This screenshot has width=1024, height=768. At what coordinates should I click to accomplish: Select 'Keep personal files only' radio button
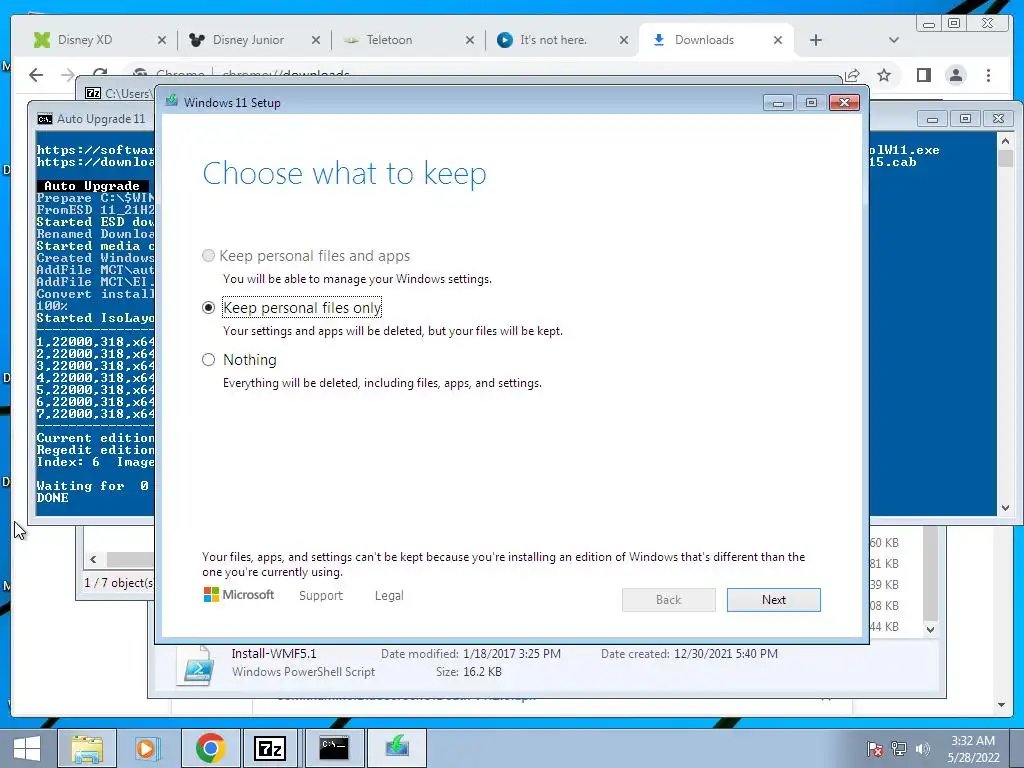[x=208, y=308]
